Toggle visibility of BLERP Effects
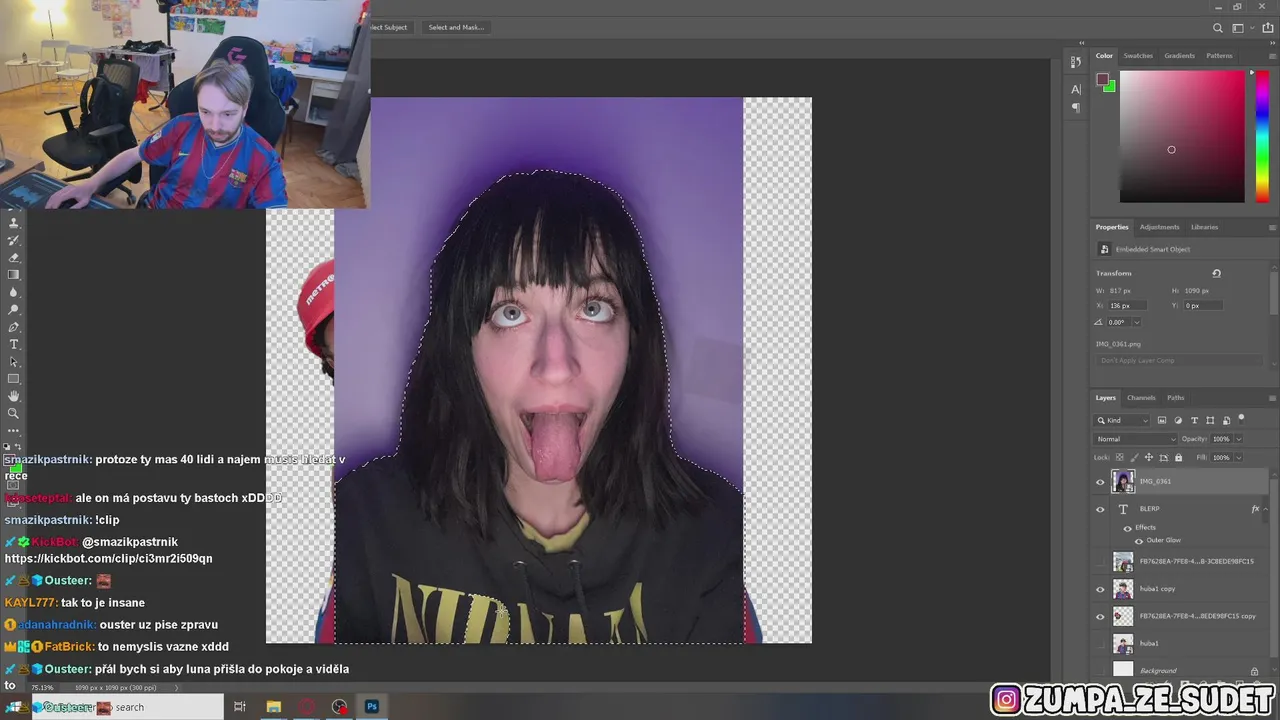Screen dimensions: 1280x720 (1128, 528)
